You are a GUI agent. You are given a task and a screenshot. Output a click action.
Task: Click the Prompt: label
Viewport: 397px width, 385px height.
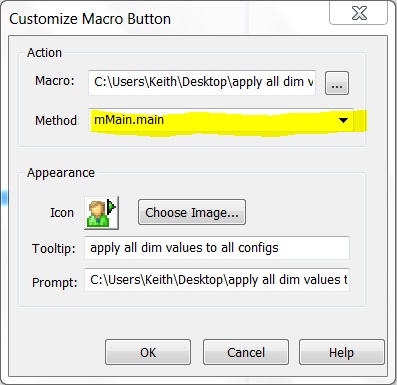tap(55, 283)
